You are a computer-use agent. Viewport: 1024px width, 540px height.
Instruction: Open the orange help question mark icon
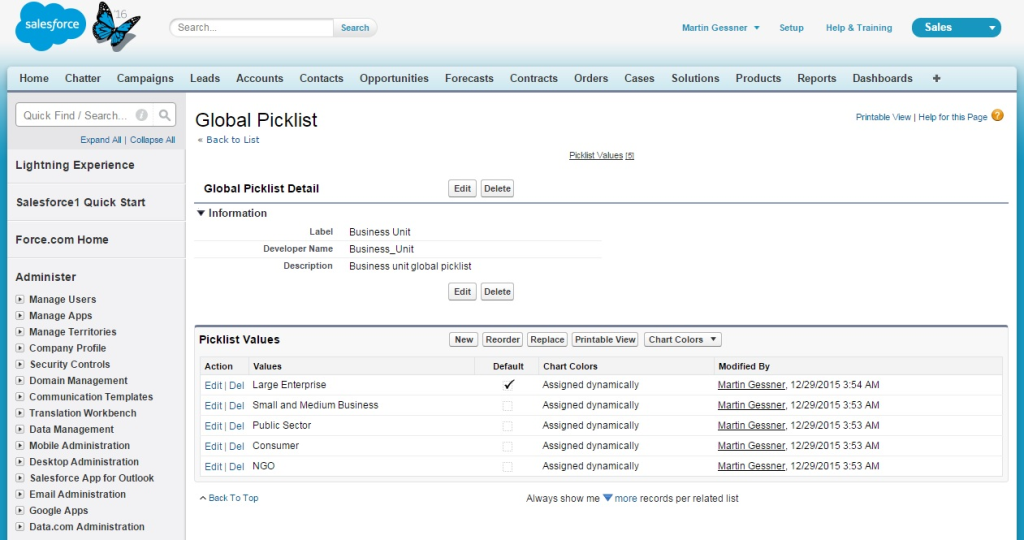pyautogui.click(x=997, y=117)
